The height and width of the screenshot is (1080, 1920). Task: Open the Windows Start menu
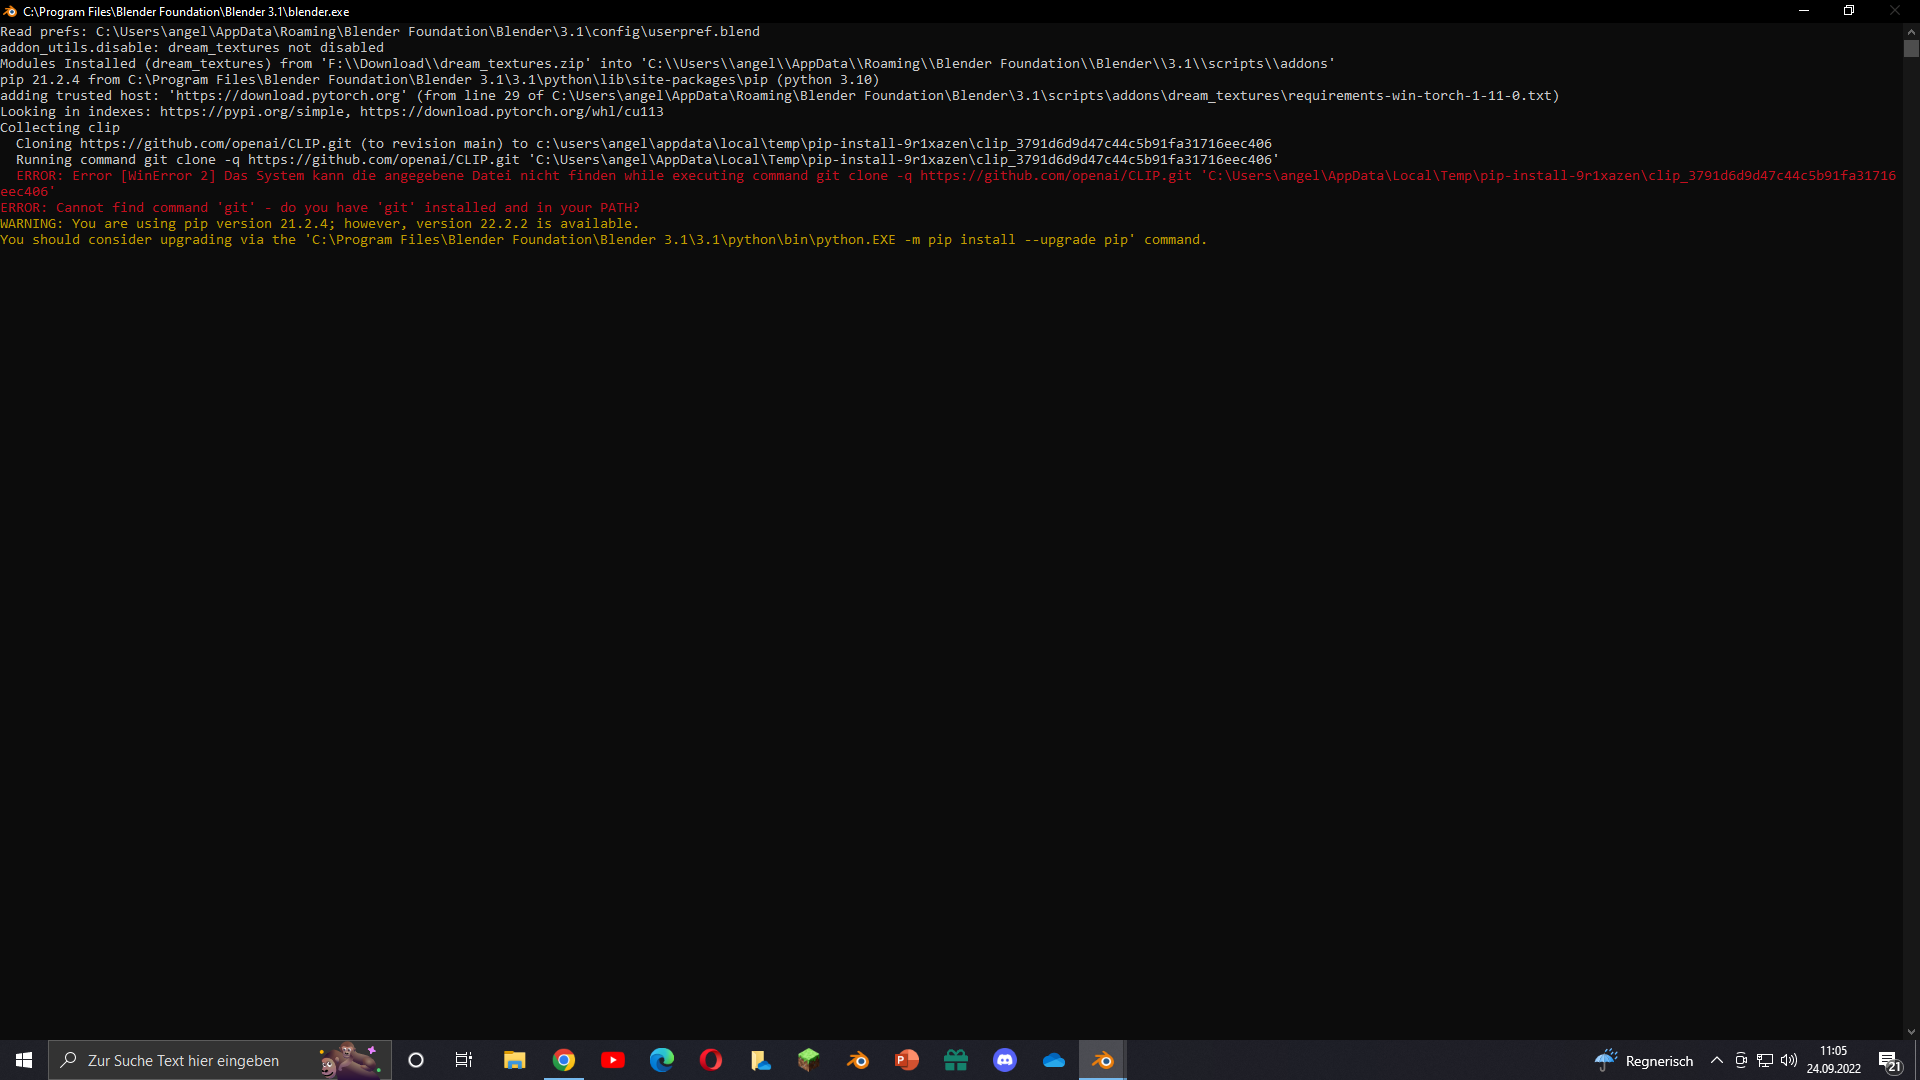[x=24, y=1060]
